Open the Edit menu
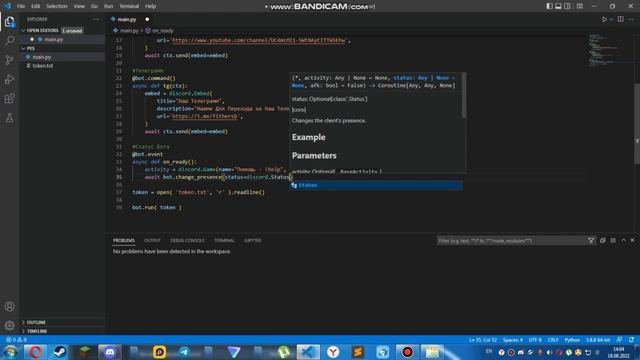Screen dimensions: 640x360 (36, 6)
